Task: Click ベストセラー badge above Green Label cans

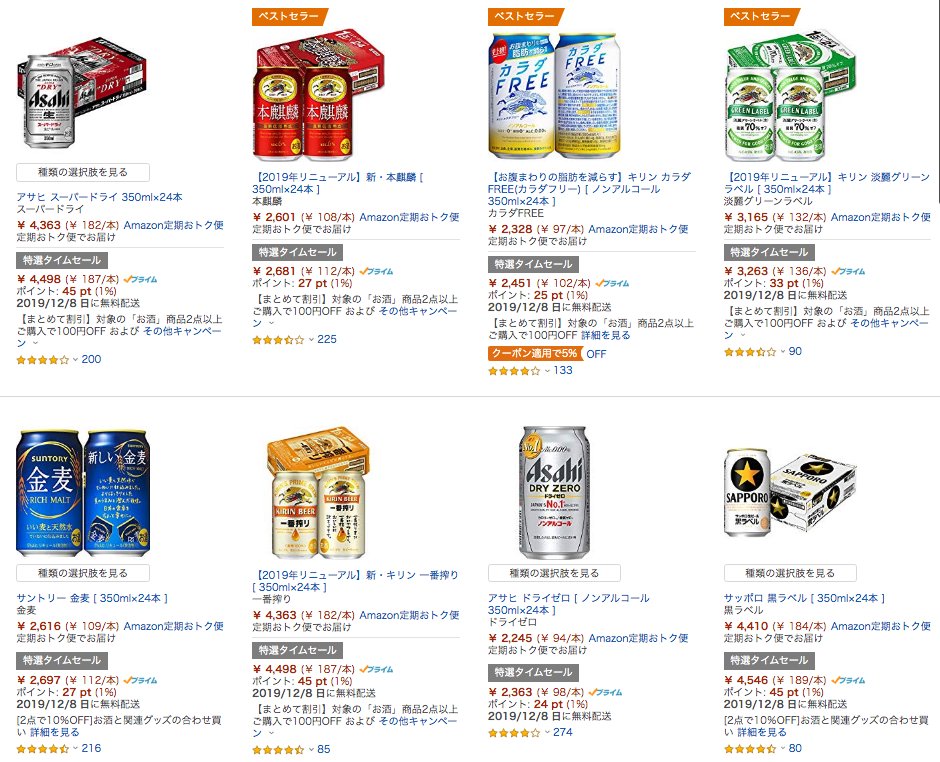Action: [x=761, y=16]
